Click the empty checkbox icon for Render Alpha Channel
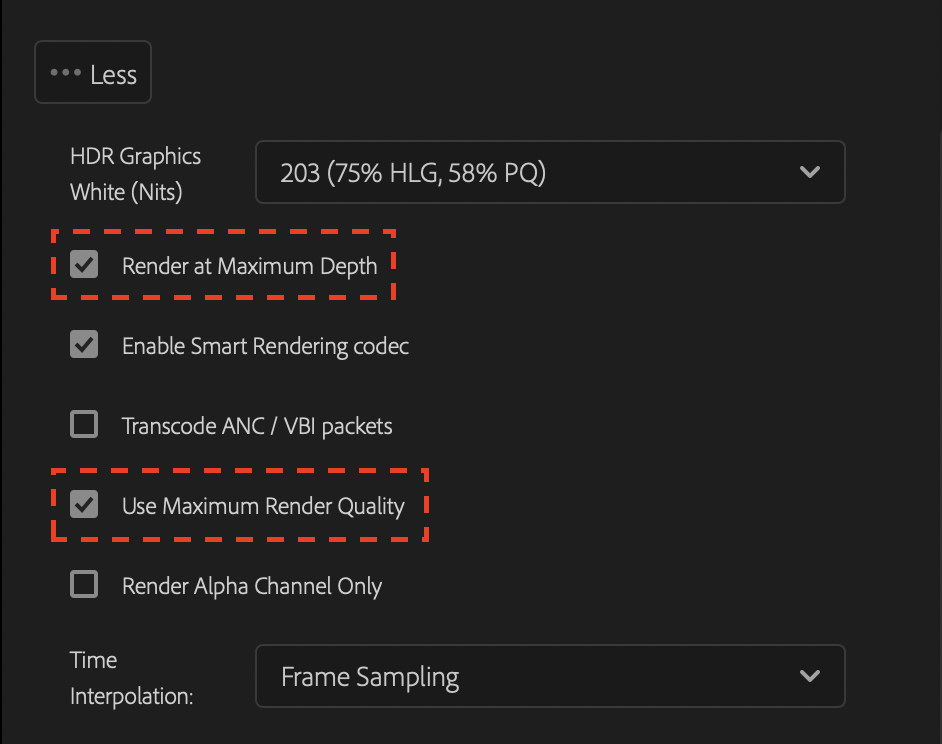This screenshot has width=942, height=744. pos(84,584)
